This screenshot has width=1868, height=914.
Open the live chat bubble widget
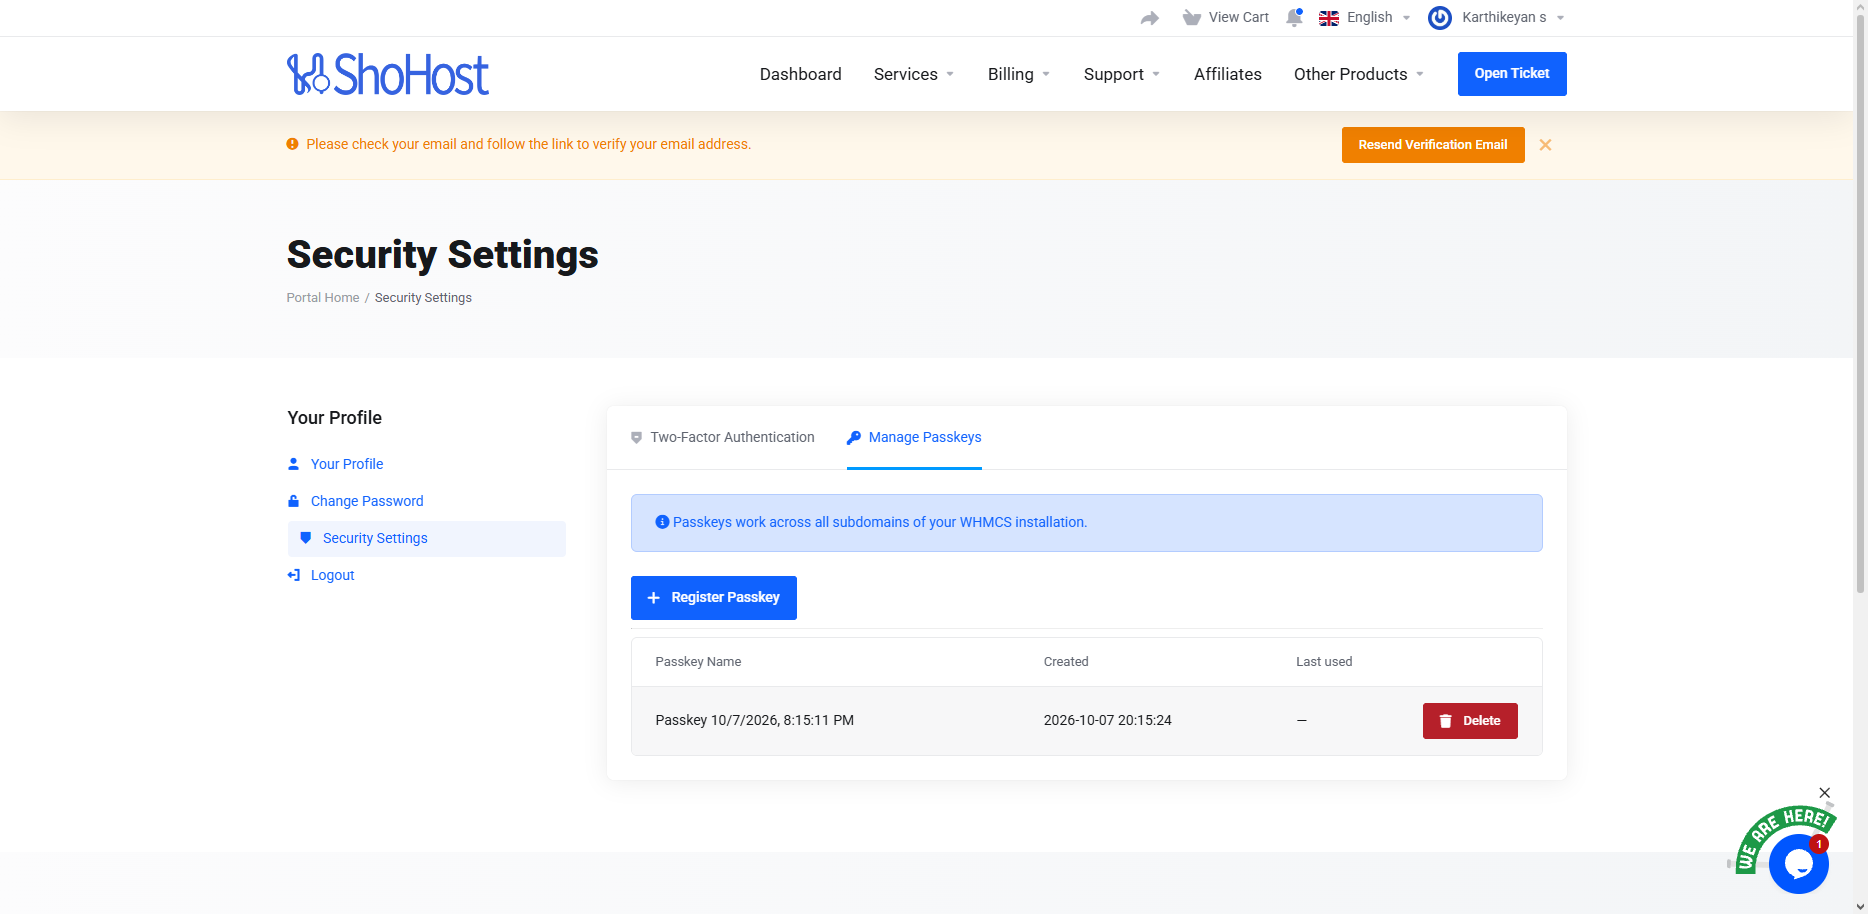click(x=1798, y=863)
